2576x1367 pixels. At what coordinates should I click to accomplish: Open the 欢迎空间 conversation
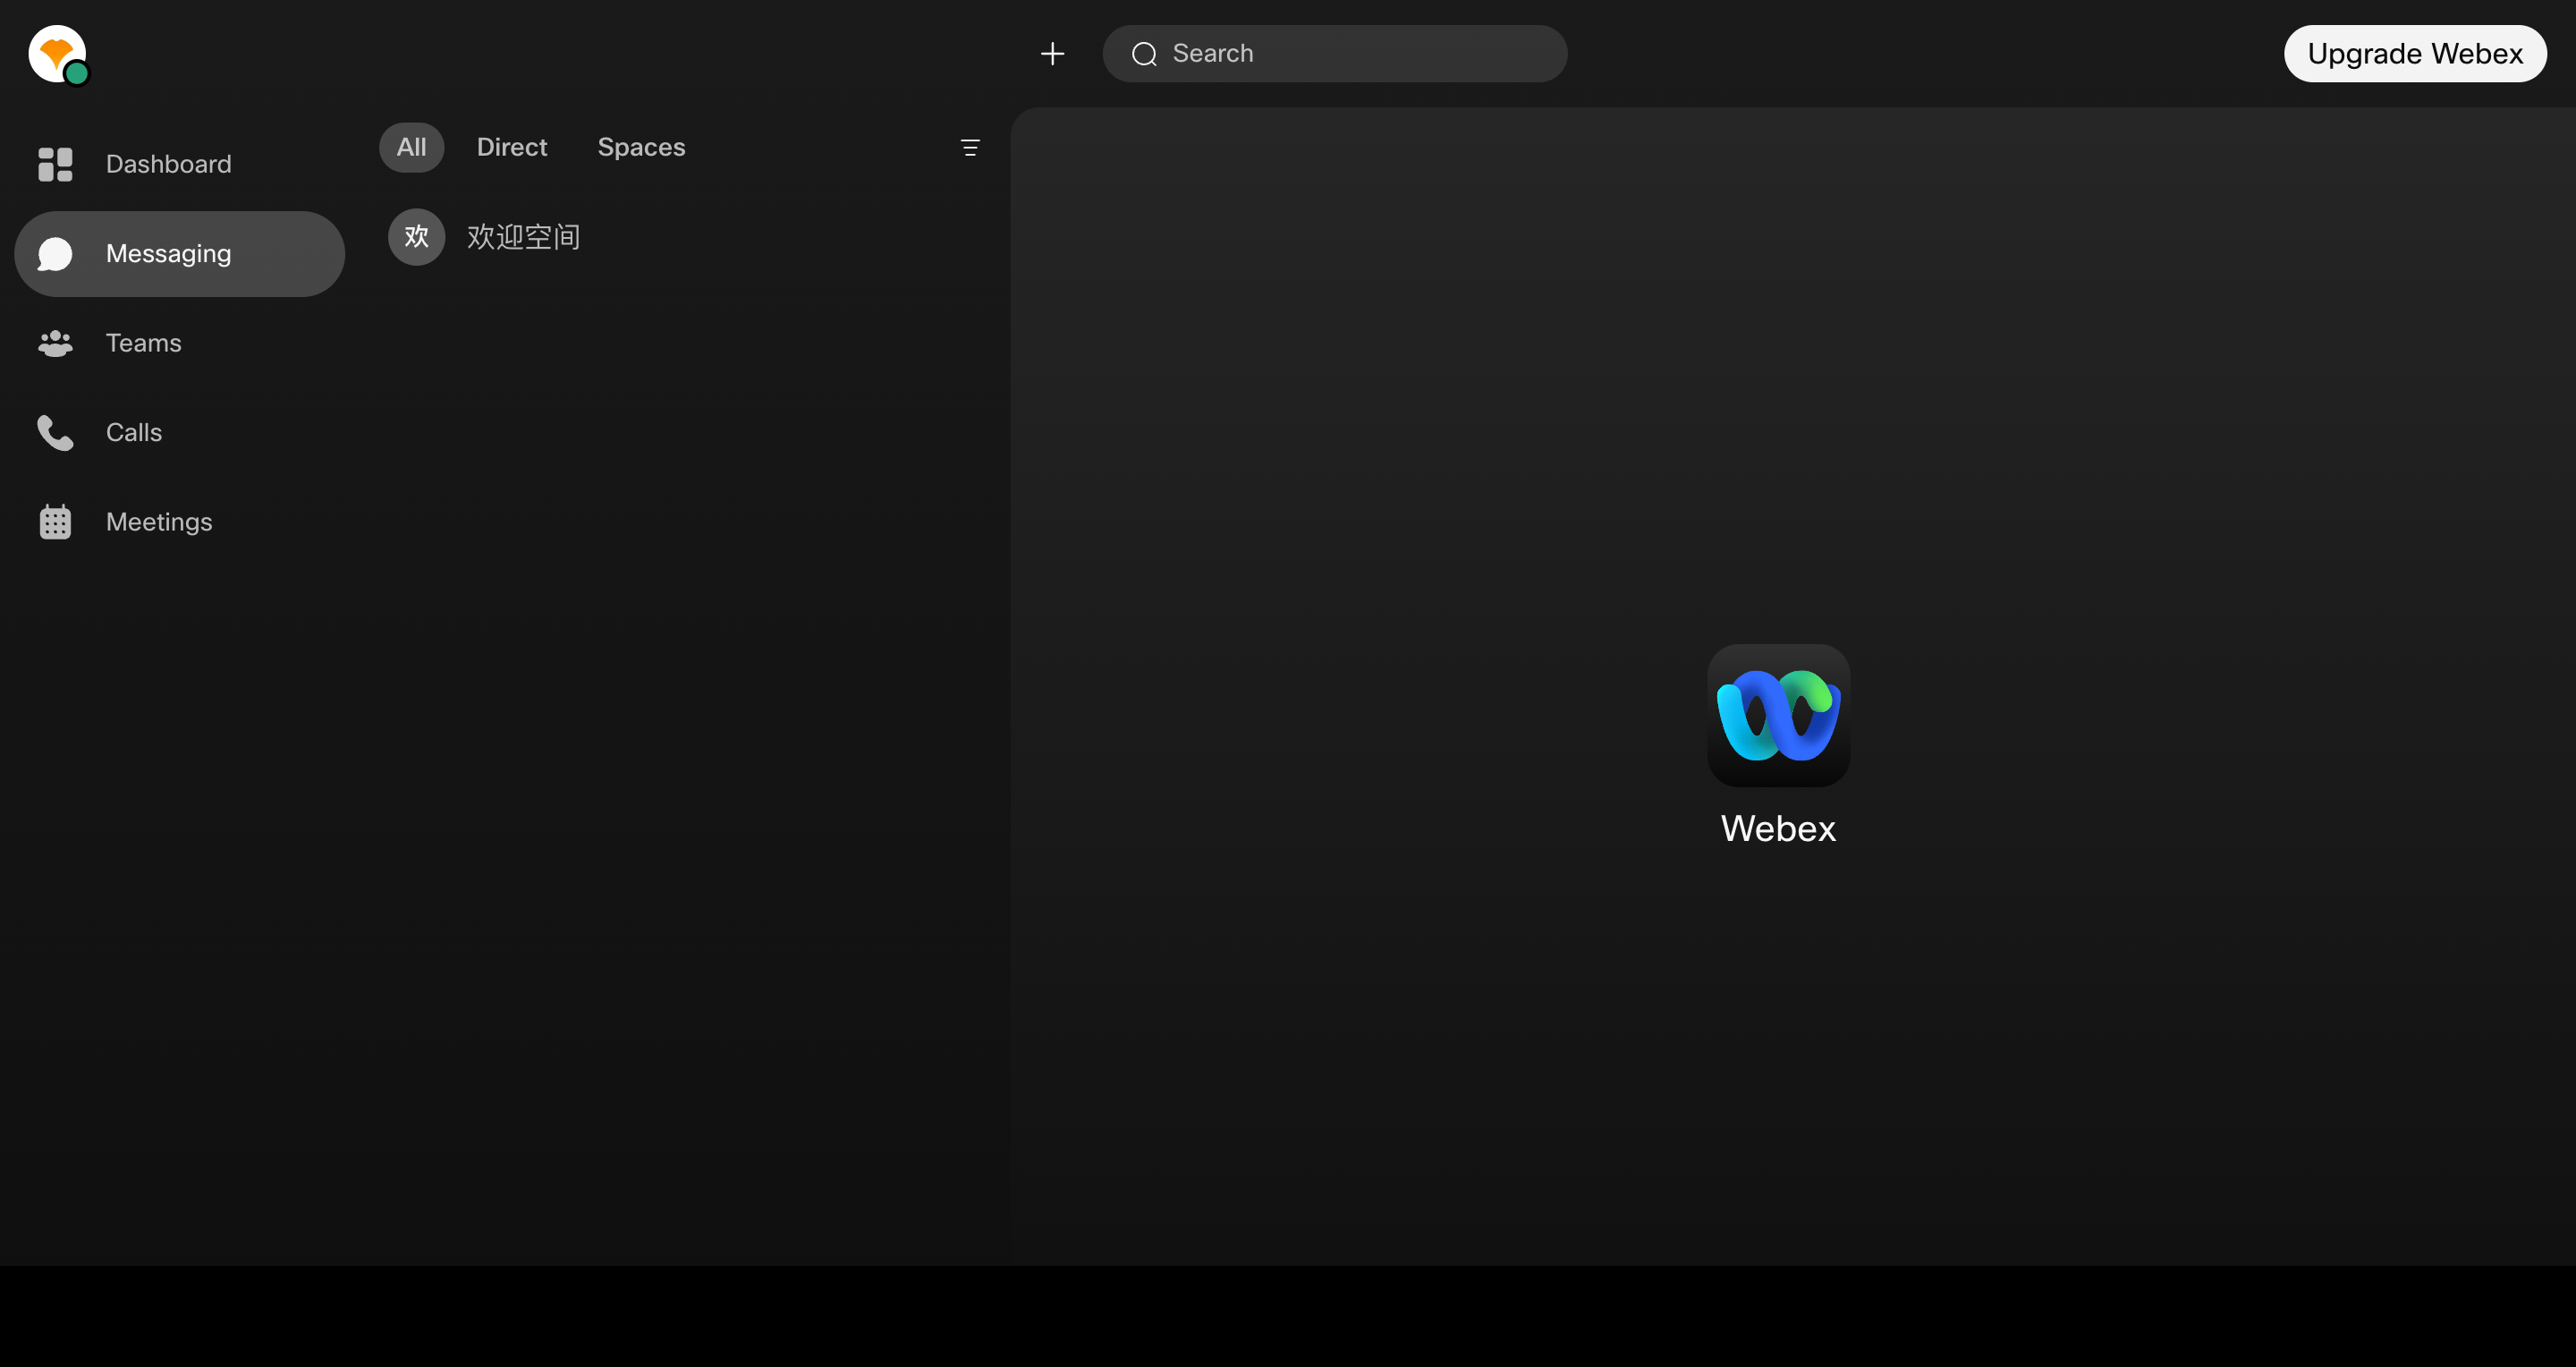tap(686, 237)
